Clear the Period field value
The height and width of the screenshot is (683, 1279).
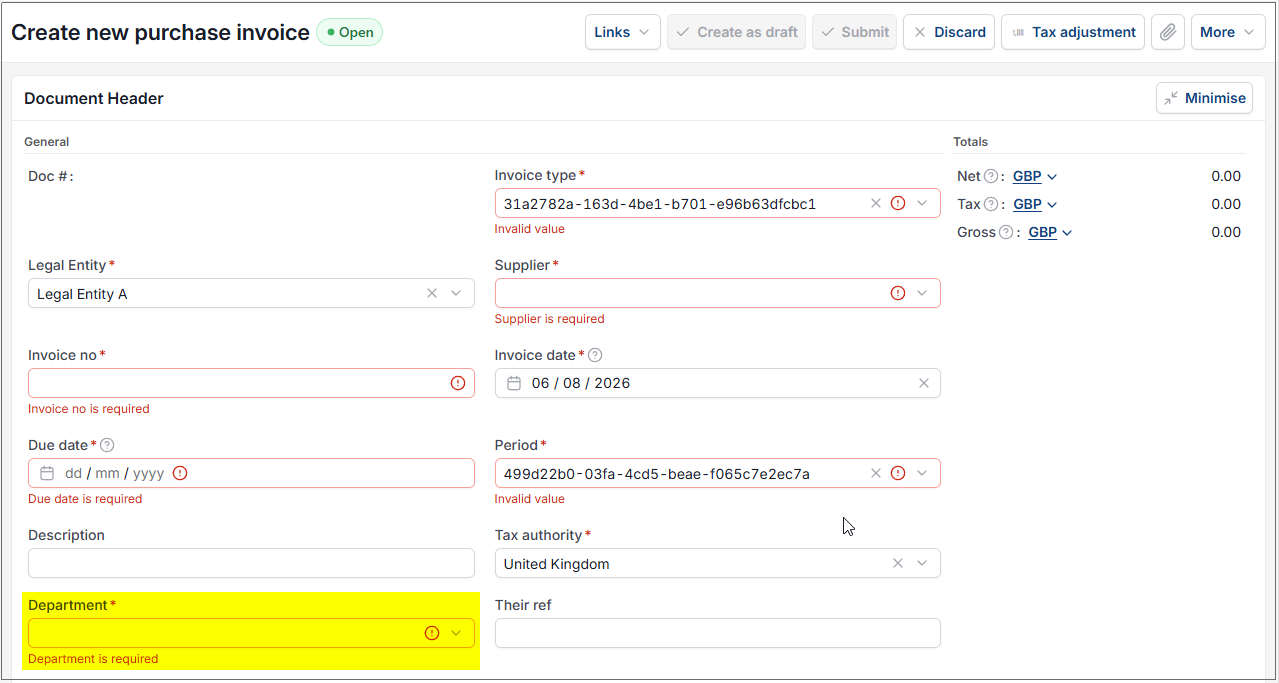[876, 473]
